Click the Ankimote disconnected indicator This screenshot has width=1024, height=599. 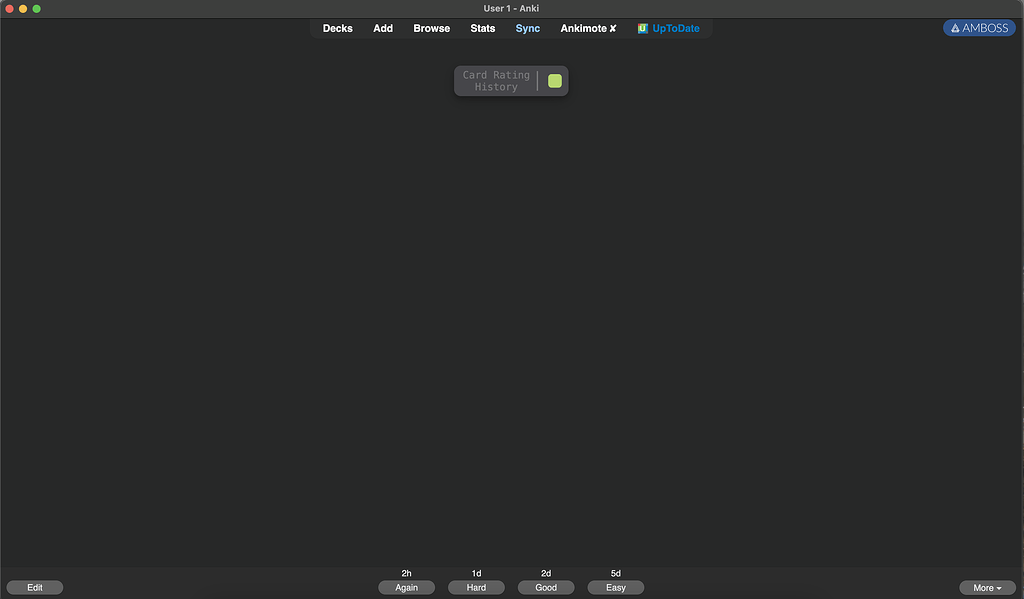[611, 28]
